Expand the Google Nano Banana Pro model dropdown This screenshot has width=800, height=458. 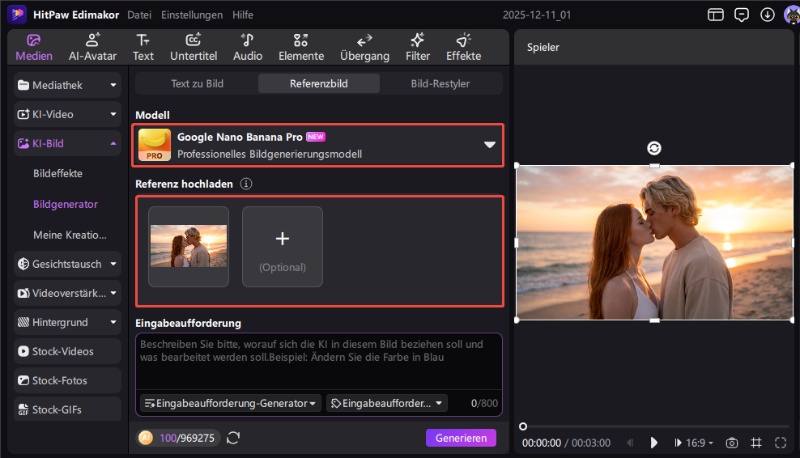tap(490, 145)
